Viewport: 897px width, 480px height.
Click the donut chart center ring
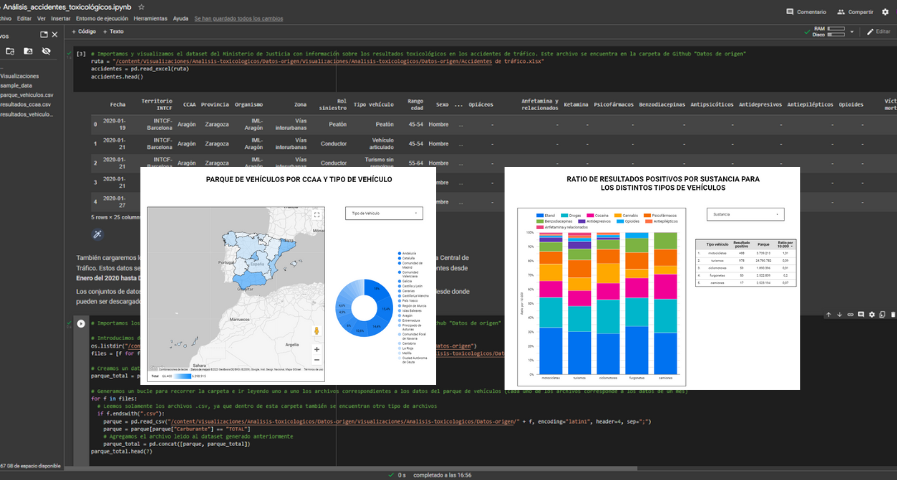tap(363, 308)
